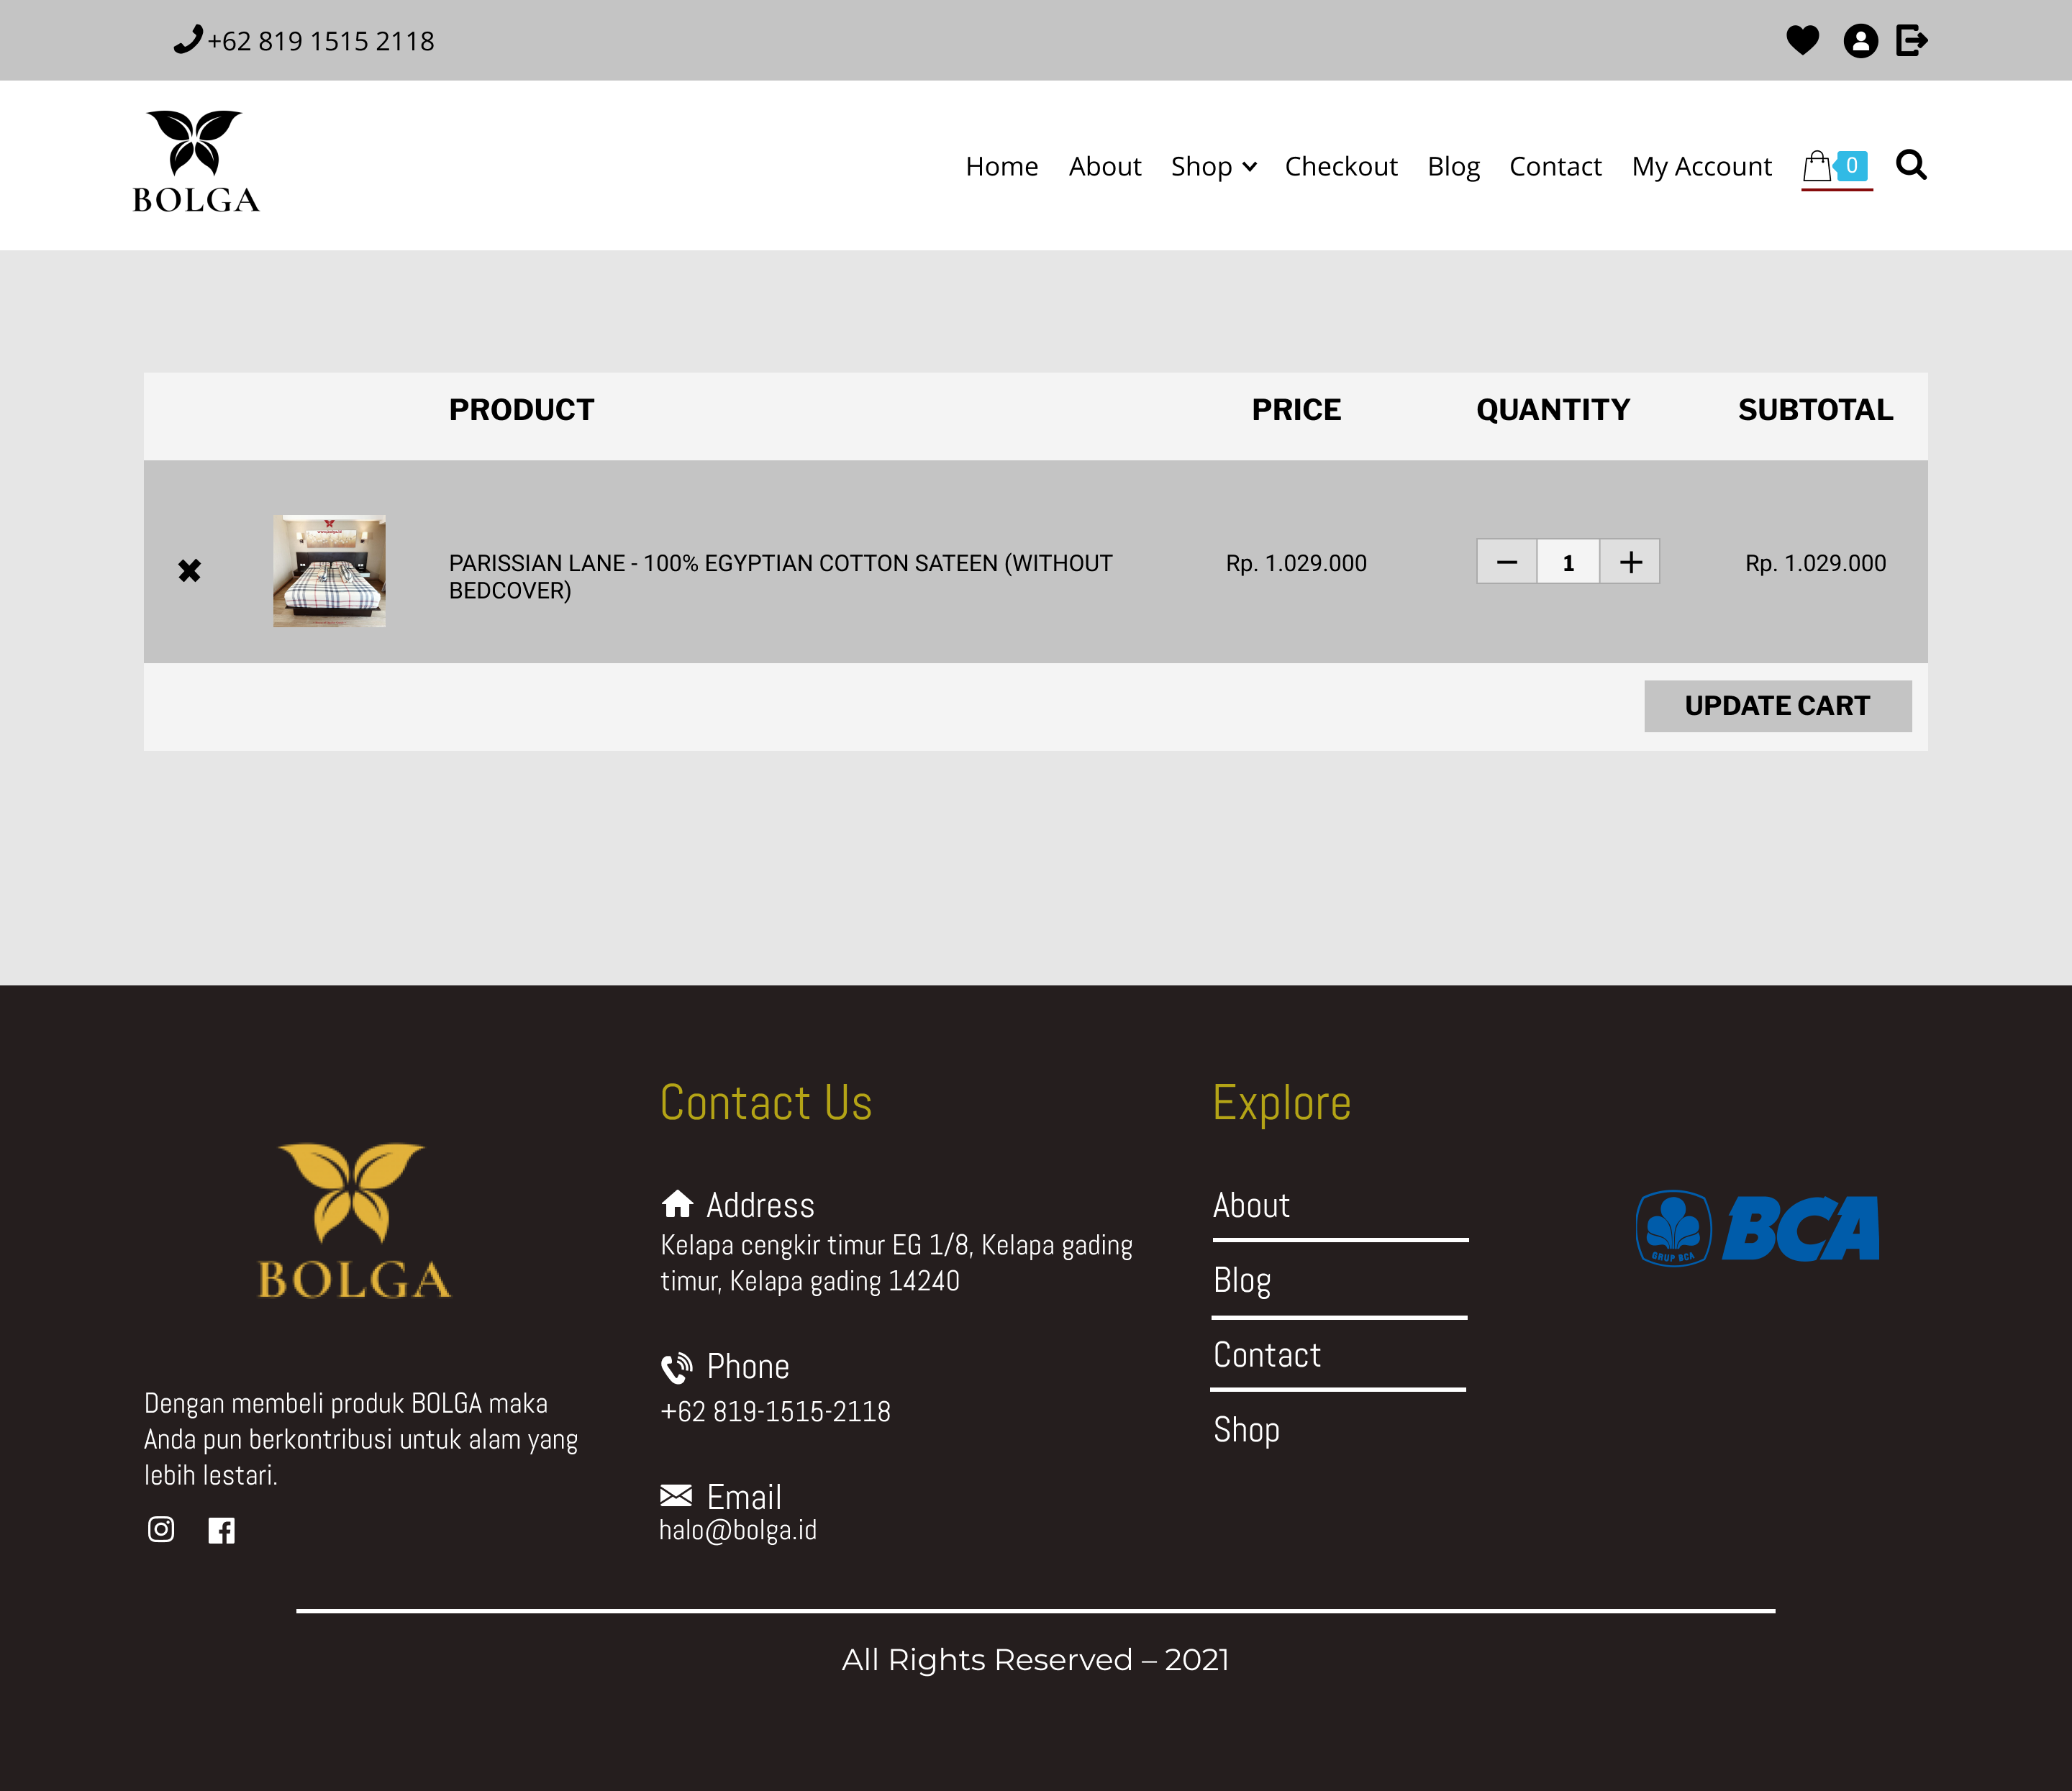
Task: Click the subtotal amount Rp. 1.029.000
Action: (x=1815, y=563)
